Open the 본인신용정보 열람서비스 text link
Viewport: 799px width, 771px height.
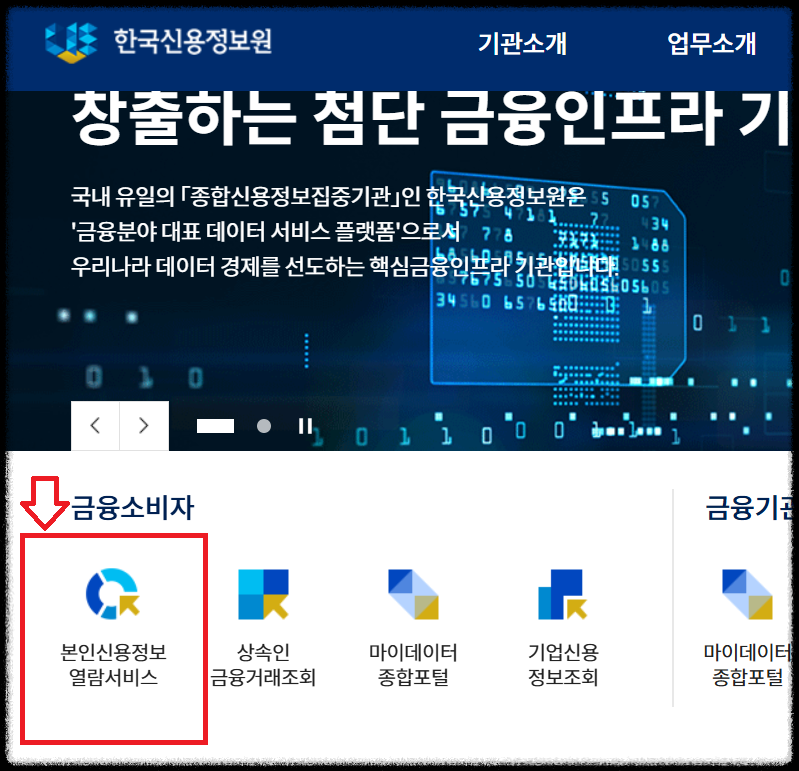point(113,664)
